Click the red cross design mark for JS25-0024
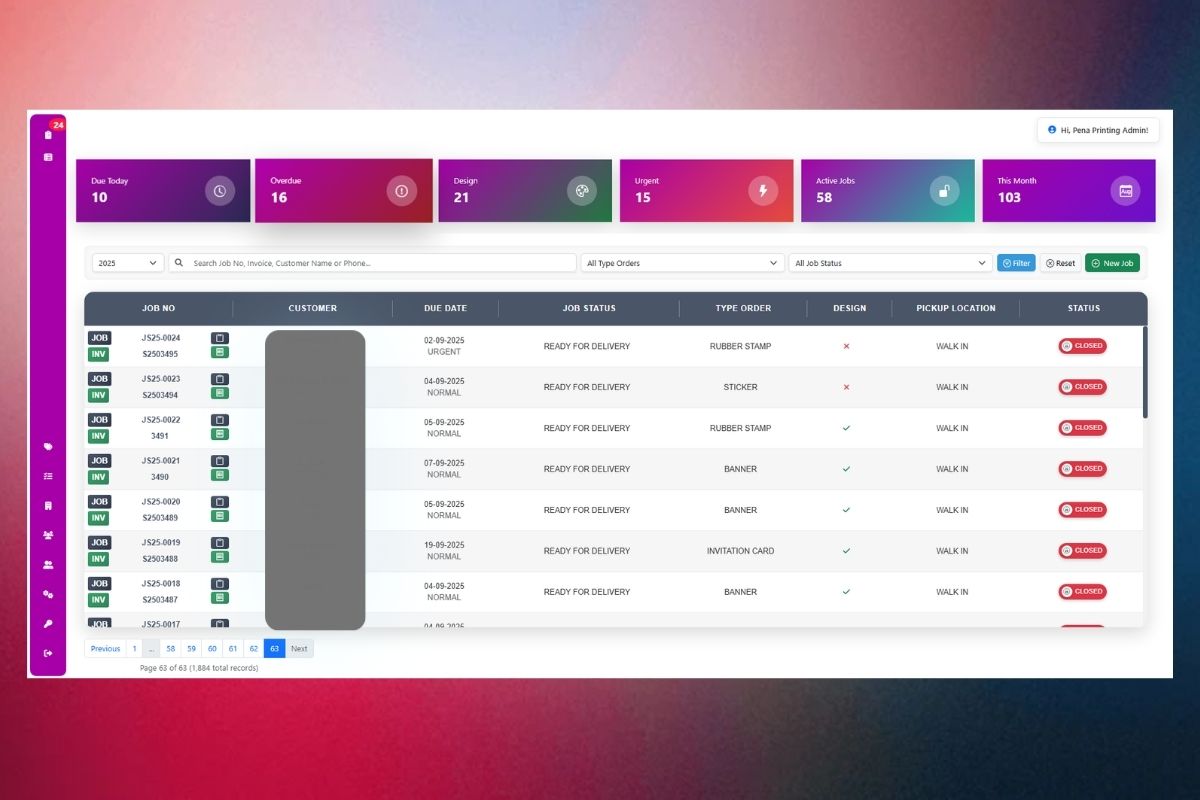The height and width of the screenshot is (800, 1200). coord(846,346)
